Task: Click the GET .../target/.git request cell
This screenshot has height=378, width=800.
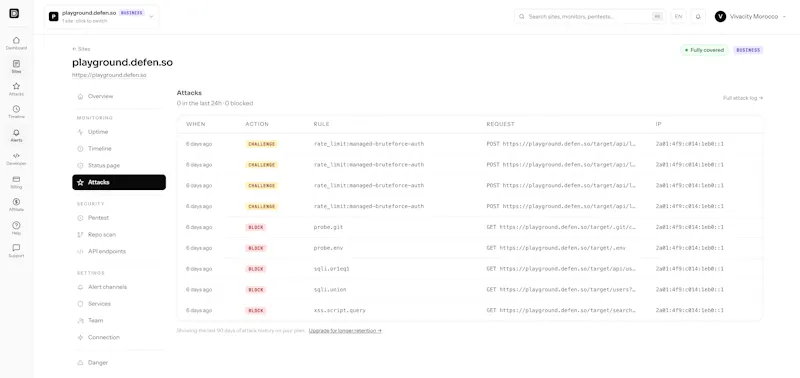Action: [x=561, y=227]
